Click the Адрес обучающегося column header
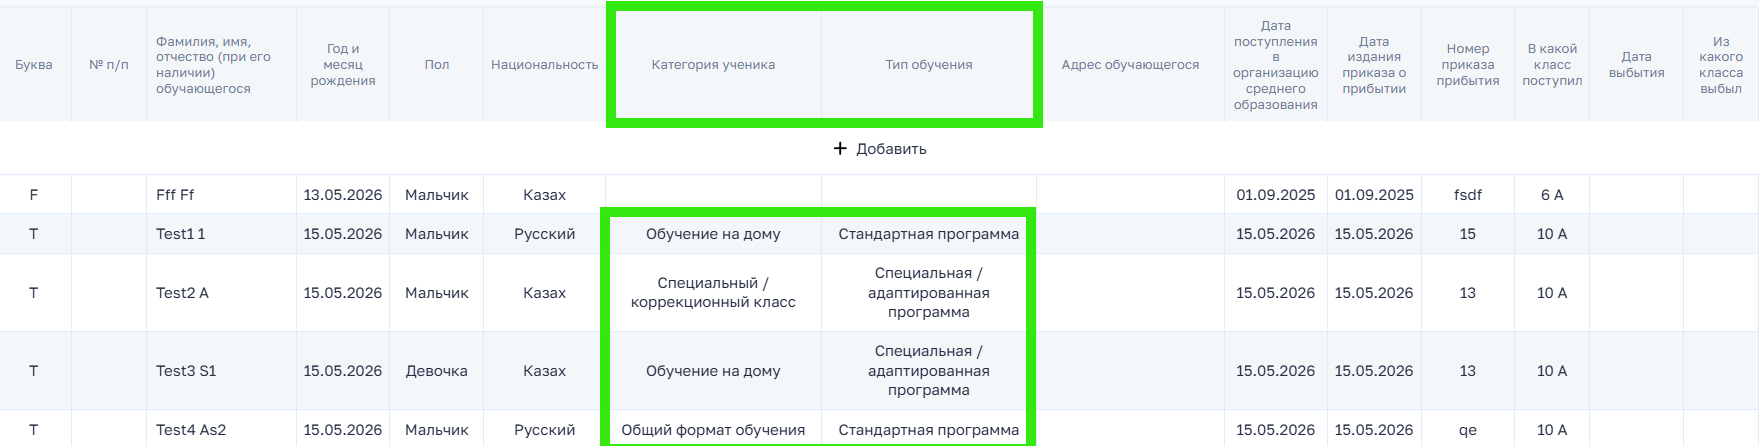The height and width of the screenshot is (446, 1759). [1130, 65]
